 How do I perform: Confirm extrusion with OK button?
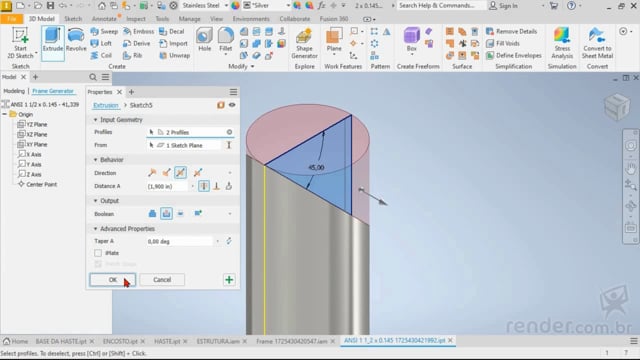coord(113,280)
